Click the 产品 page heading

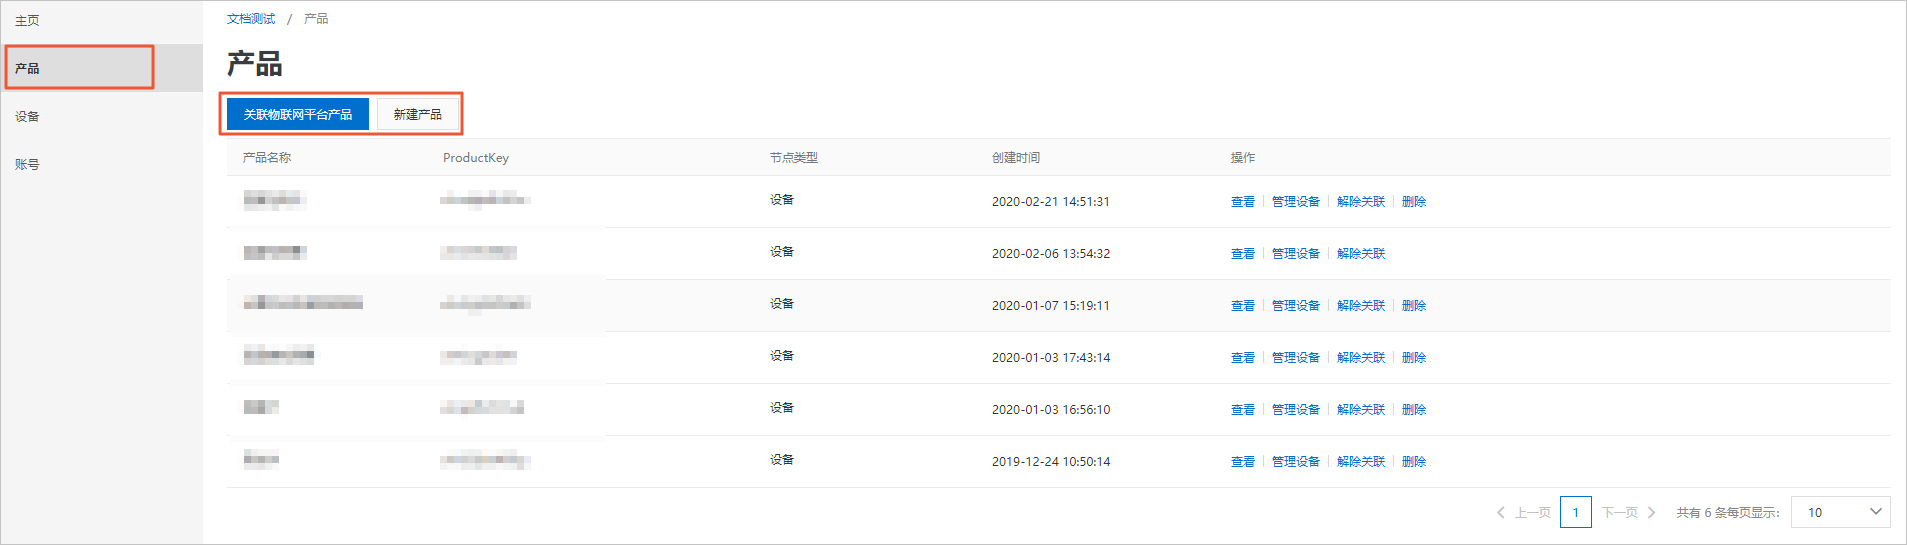pos(255,64)
